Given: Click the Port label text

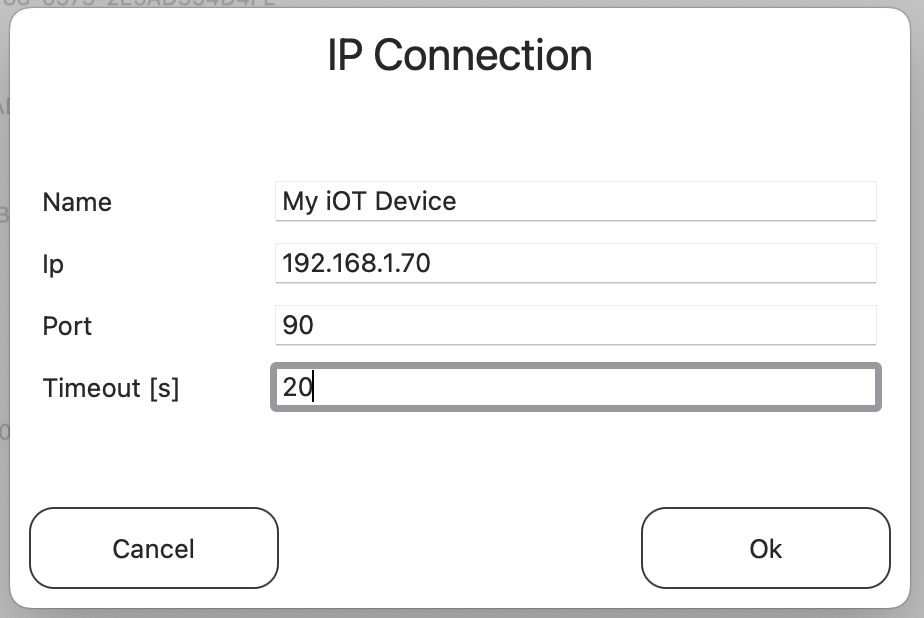Looking at the screenshot, I should pos(66,325).
